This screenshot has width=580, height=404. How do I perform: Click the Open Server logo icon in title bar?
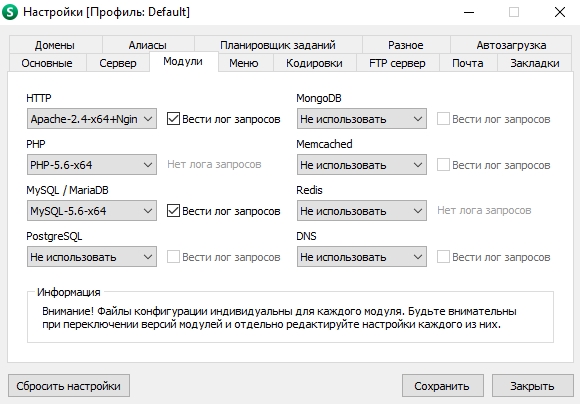(x=10, y=12)
